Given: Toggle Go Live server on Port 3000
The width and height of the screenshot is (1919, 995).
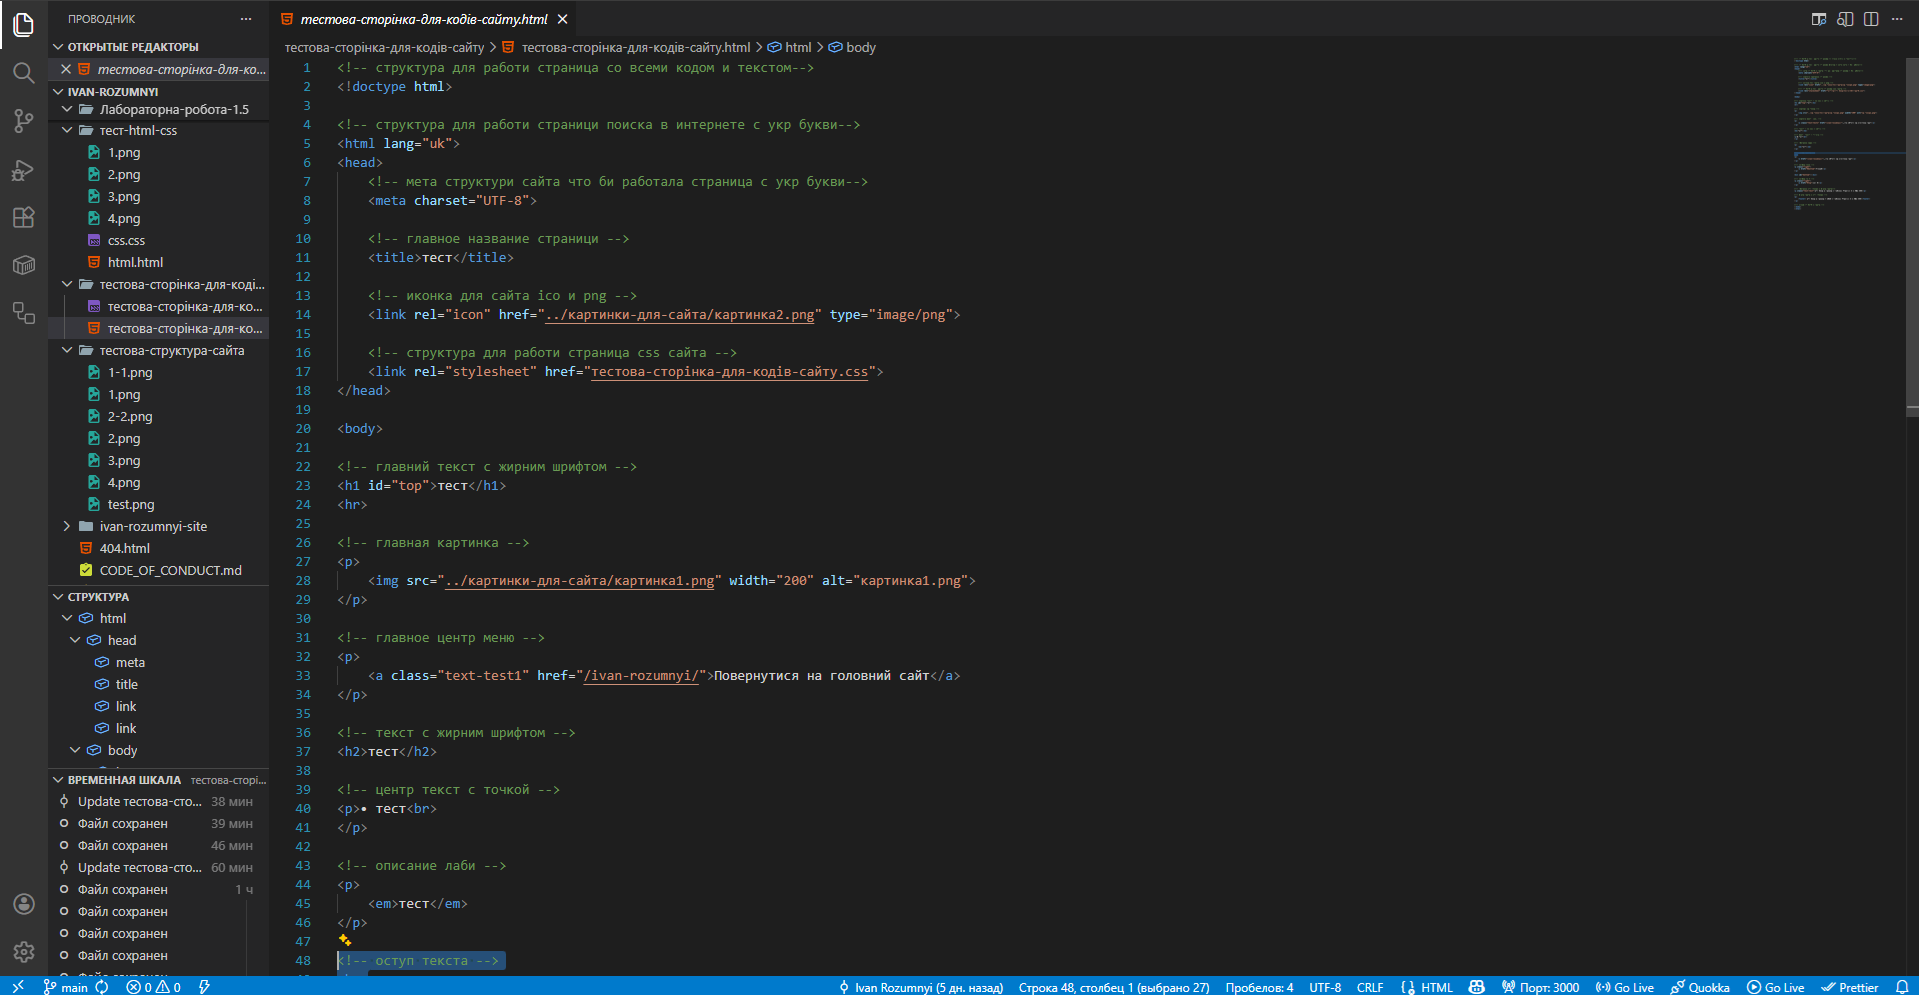Looking at the screenshot, I should (1540, 987).
